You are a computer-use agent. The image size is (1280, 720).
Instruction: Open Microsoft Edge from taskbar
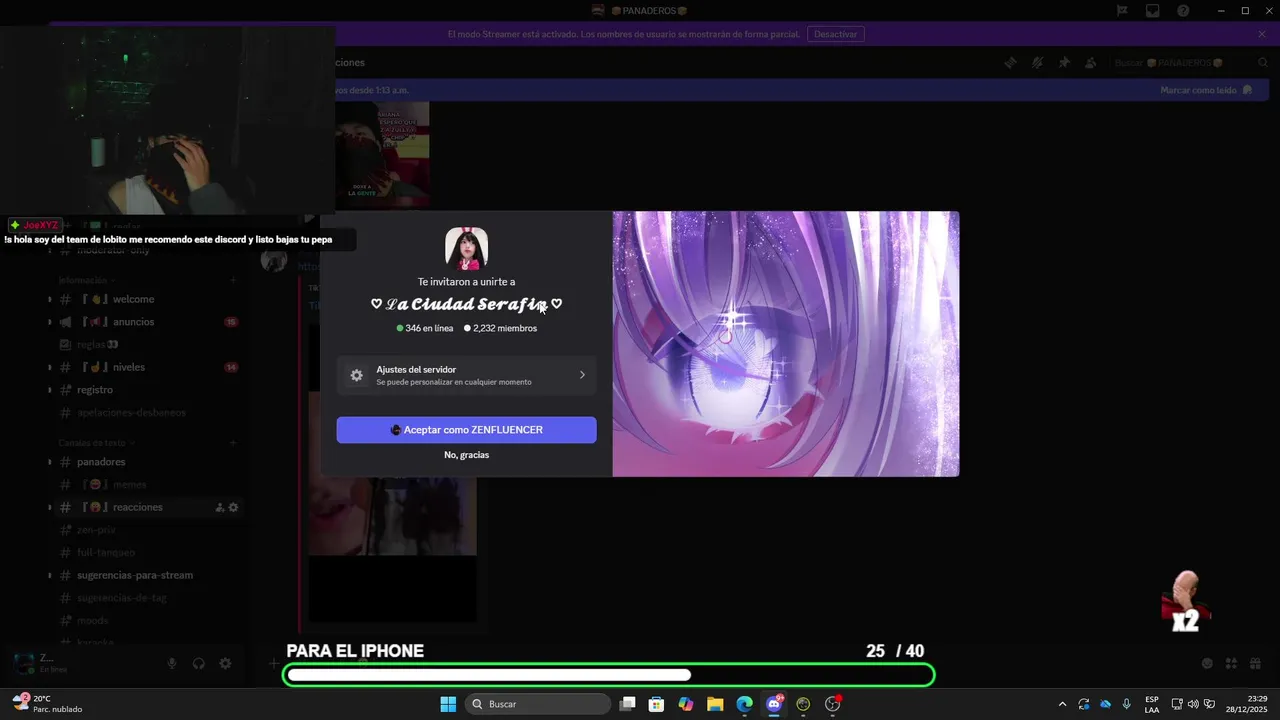[744, 704]
